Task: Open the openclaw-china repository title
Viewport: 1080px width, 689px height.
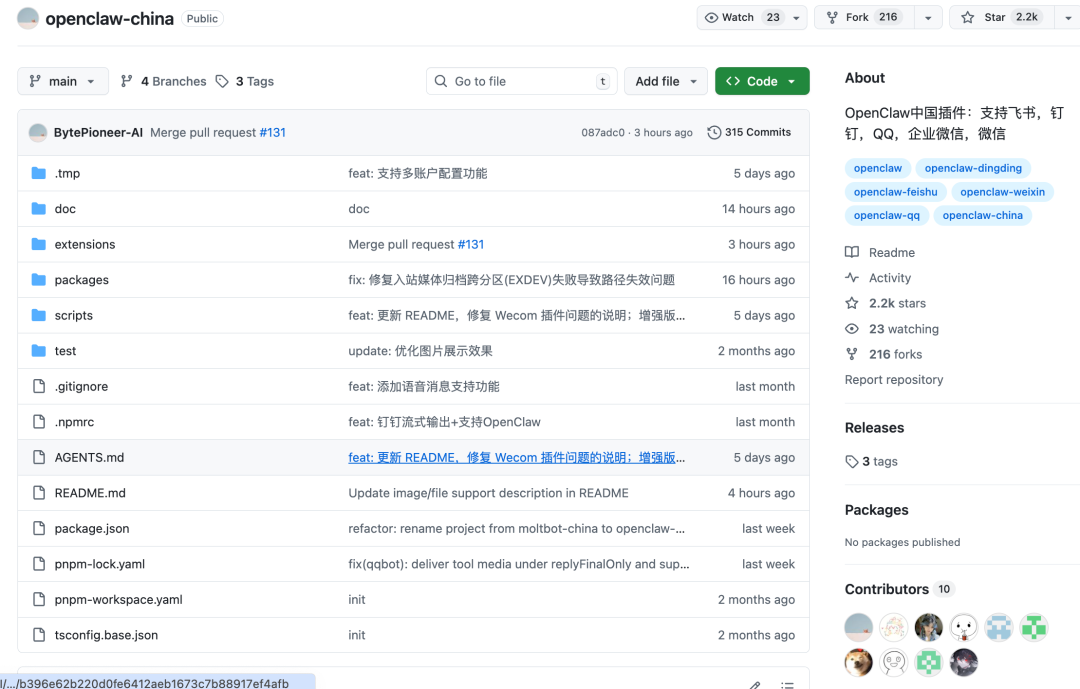Action: (110, 19)
